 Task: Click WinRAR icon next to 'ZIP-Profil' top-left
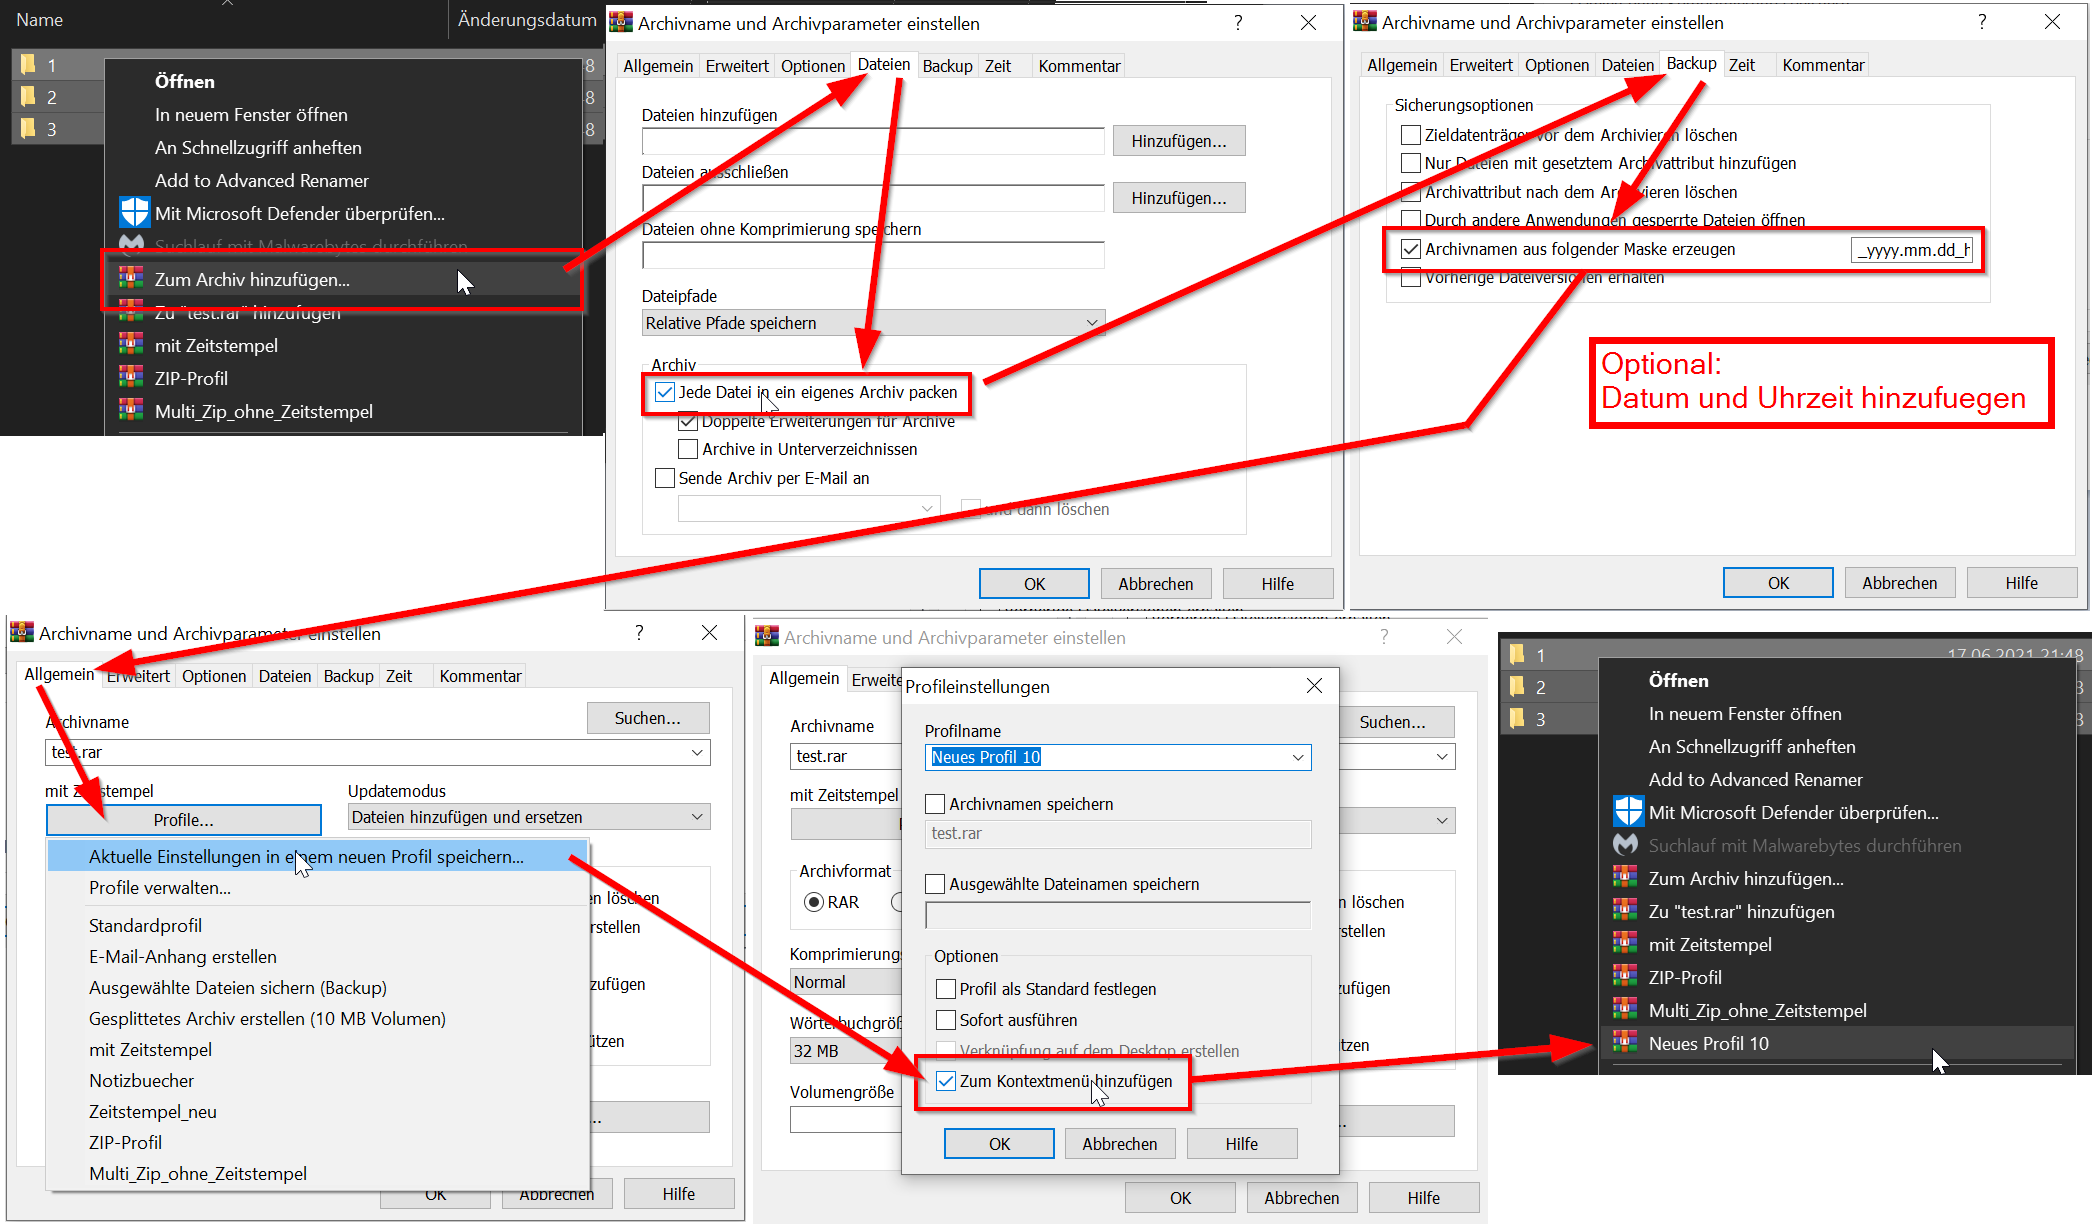click(131, 378)
